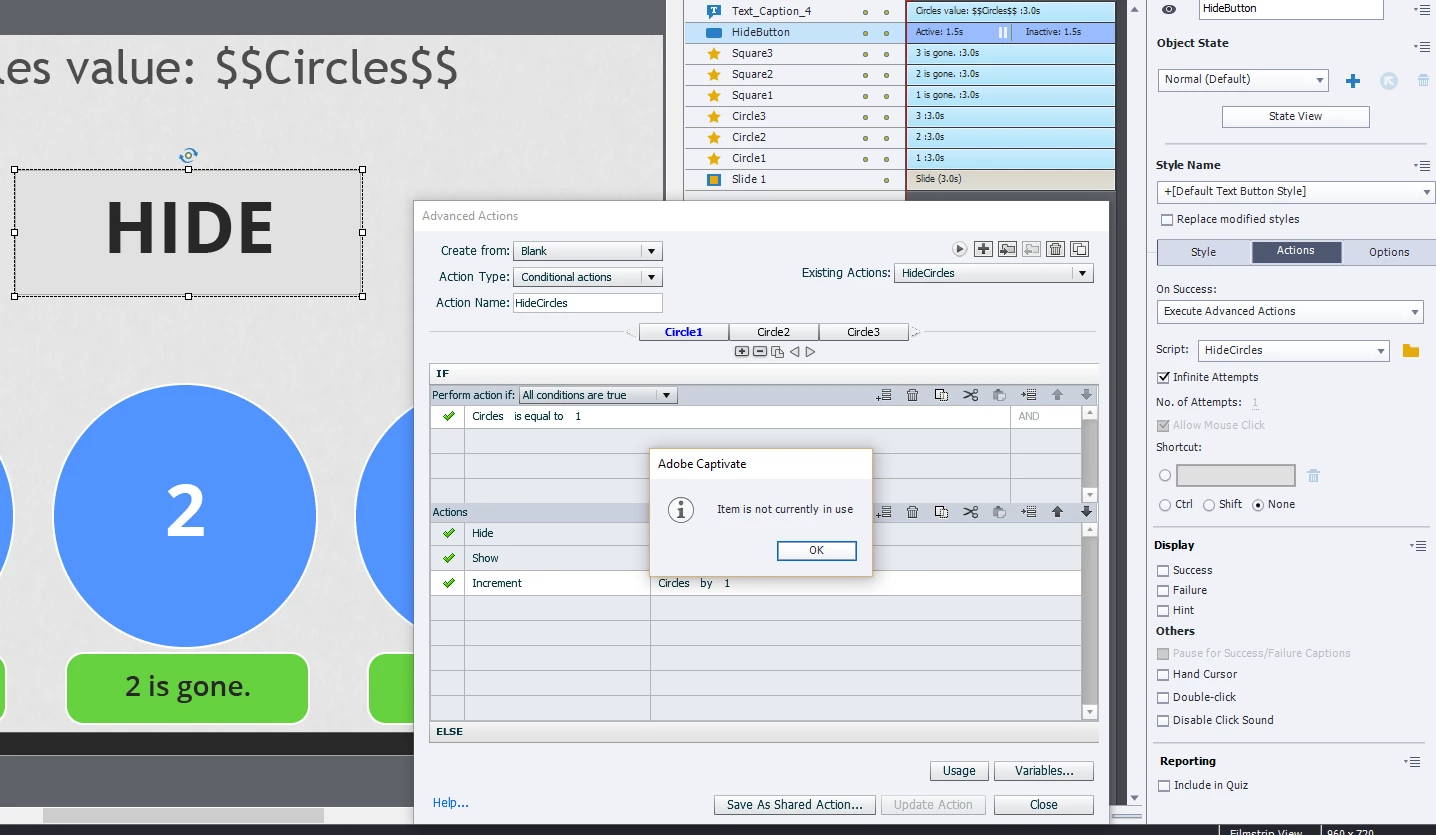The height and width of the screenshot is (835, 1436).
Task: Click the Import shared action icon
Action: 1007,249
